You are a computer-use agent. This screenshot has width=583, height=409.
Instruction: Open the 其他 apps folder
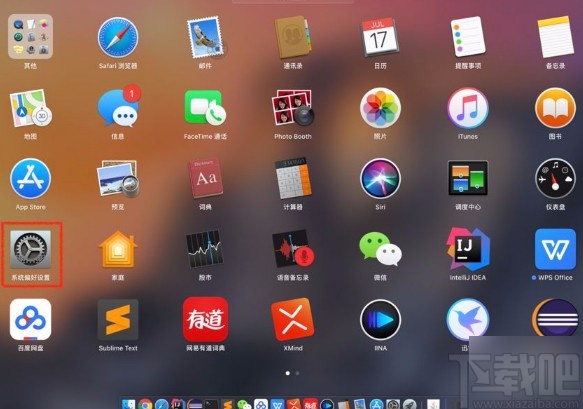(x=30, y=36)
